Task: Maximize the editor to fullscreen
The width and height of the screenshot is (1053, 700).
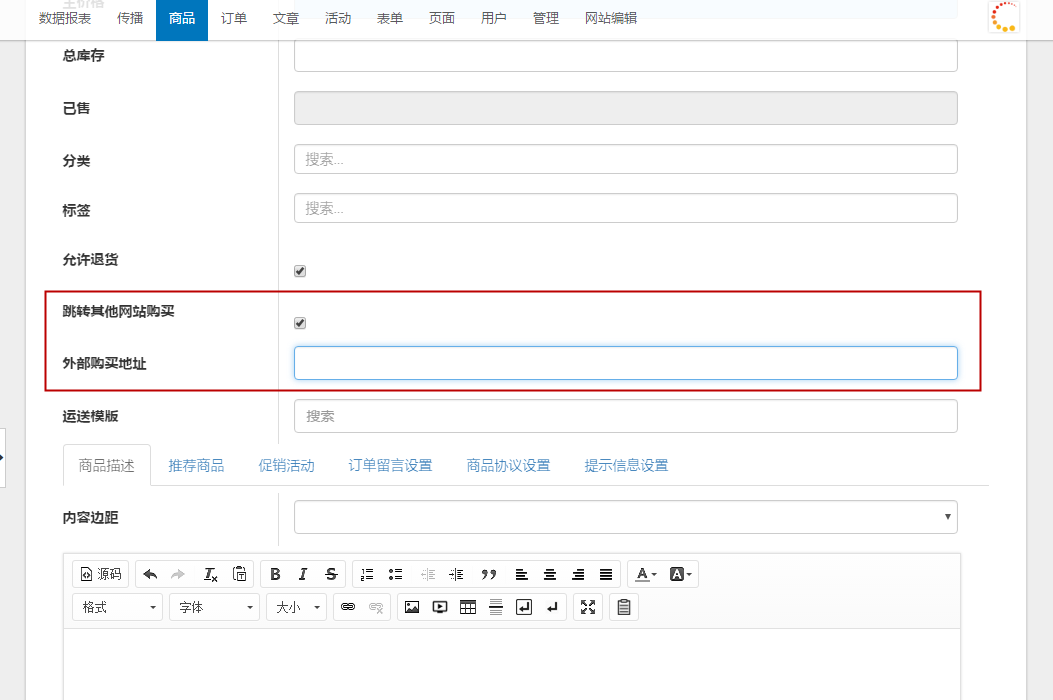Action: 588,607
